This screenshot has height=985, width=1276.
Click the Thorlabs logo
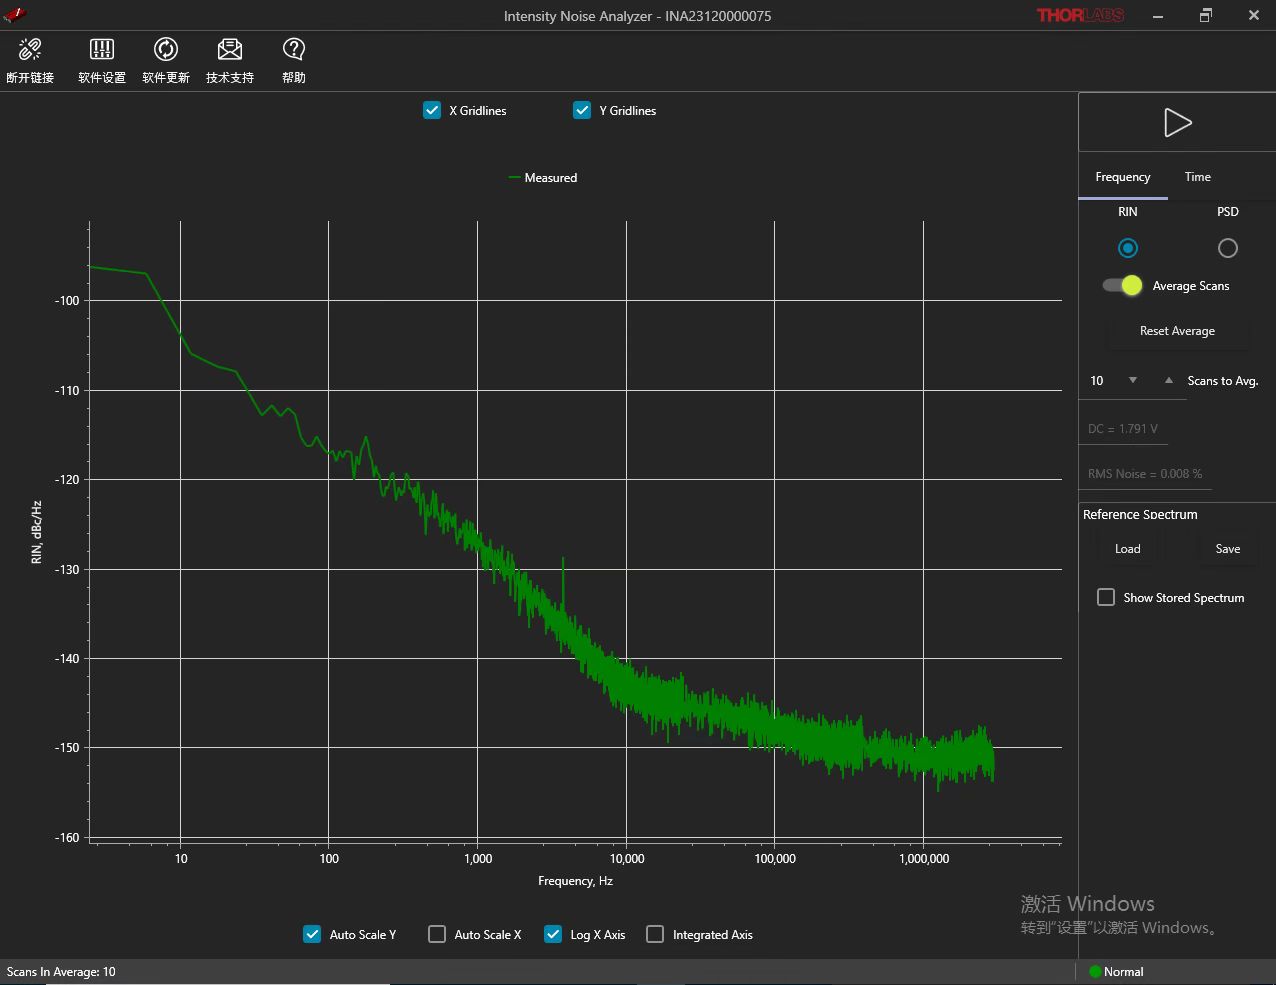point(1080,15)
